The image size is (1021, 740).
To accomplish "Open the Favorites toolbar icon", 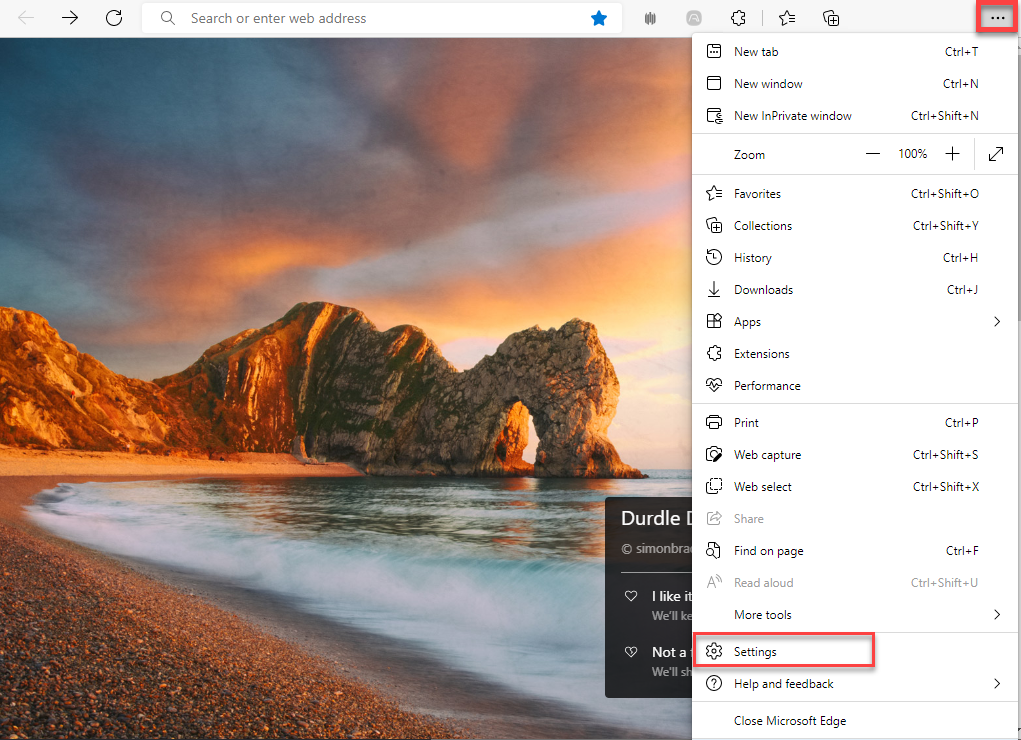I will (787, 18).
